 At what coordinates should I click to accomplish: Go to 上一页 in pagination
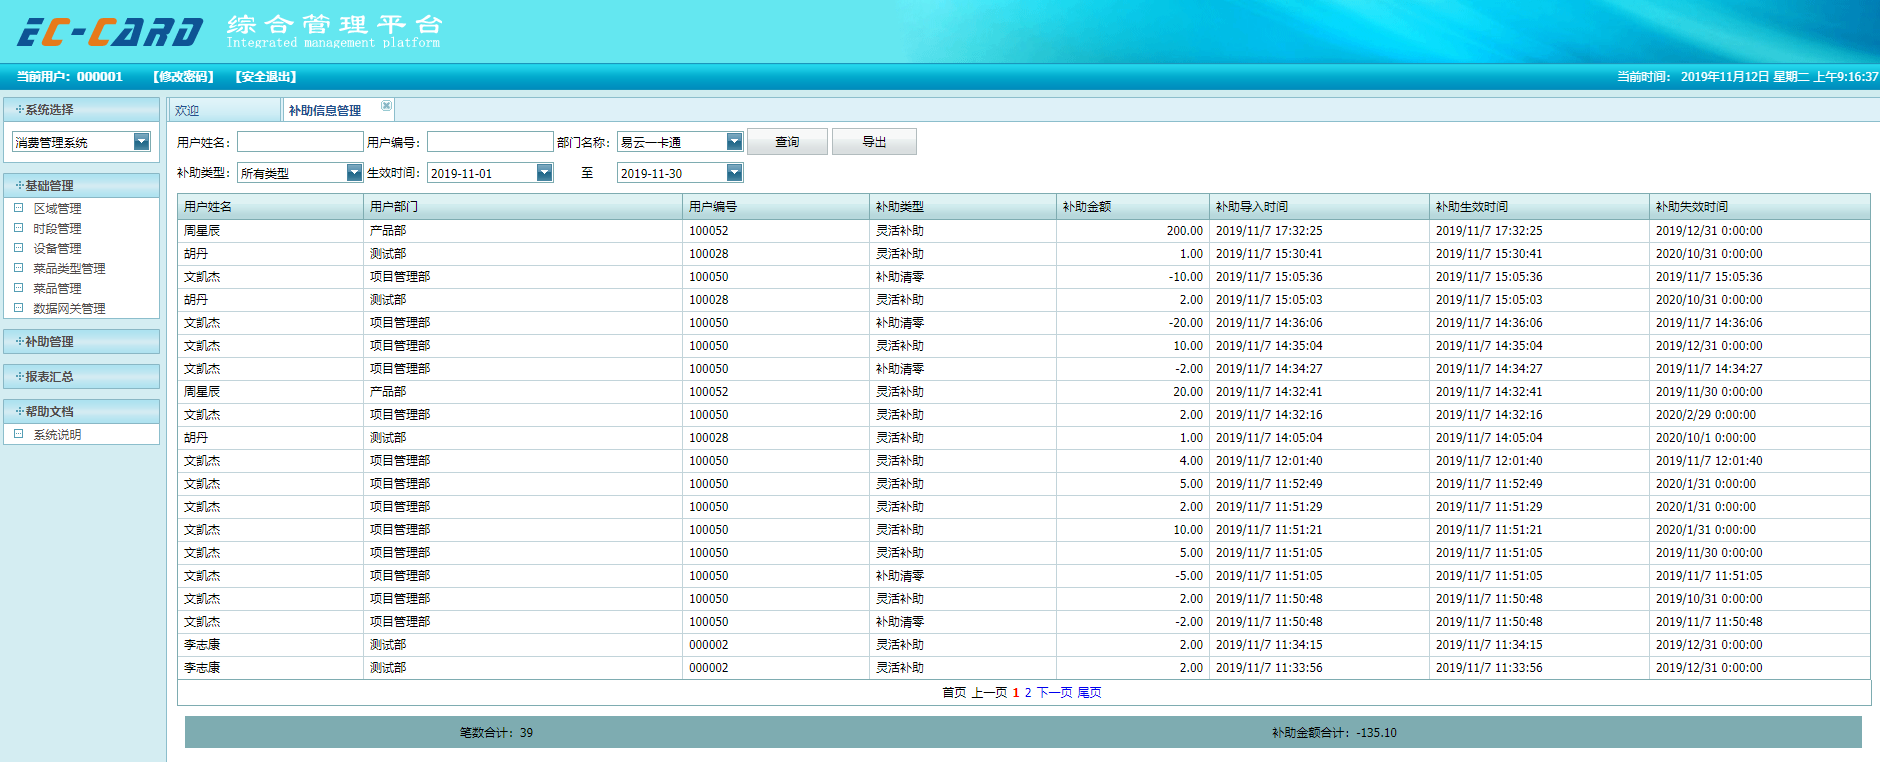989,692
